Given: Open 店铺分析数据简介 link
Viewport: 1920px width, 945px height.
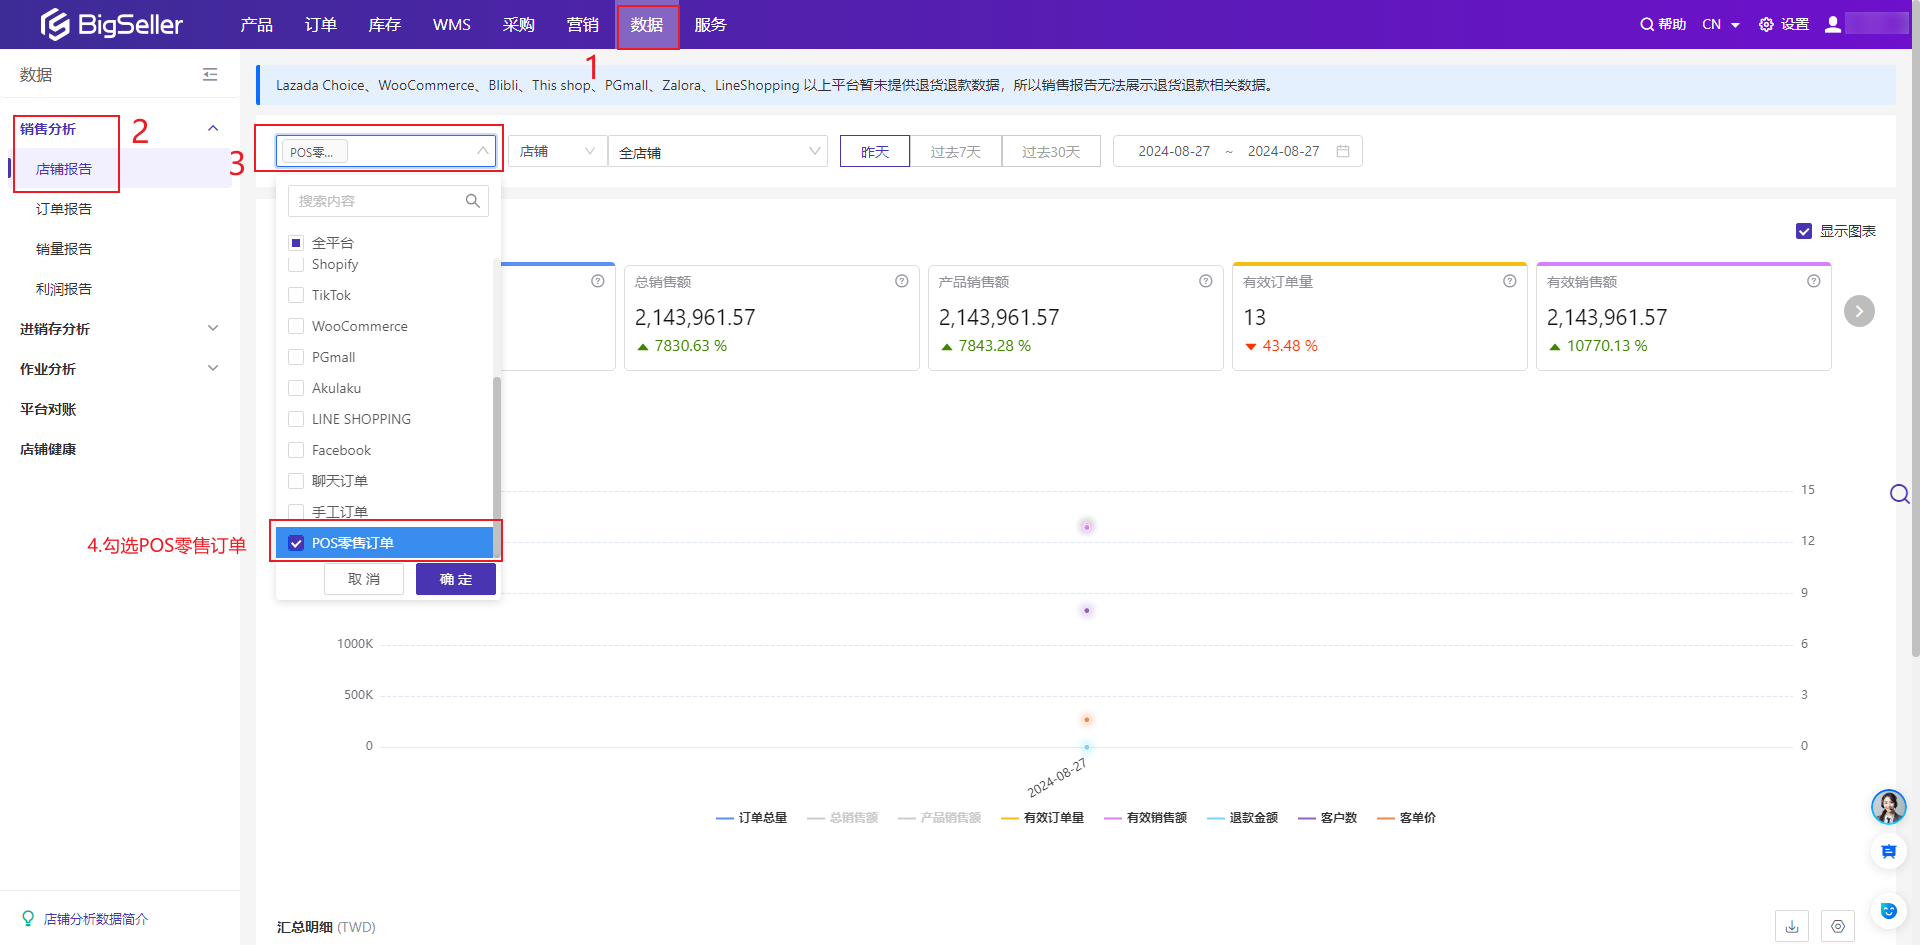Looking at the screenshot, I should pyautogui.click(x=96, y=919).
